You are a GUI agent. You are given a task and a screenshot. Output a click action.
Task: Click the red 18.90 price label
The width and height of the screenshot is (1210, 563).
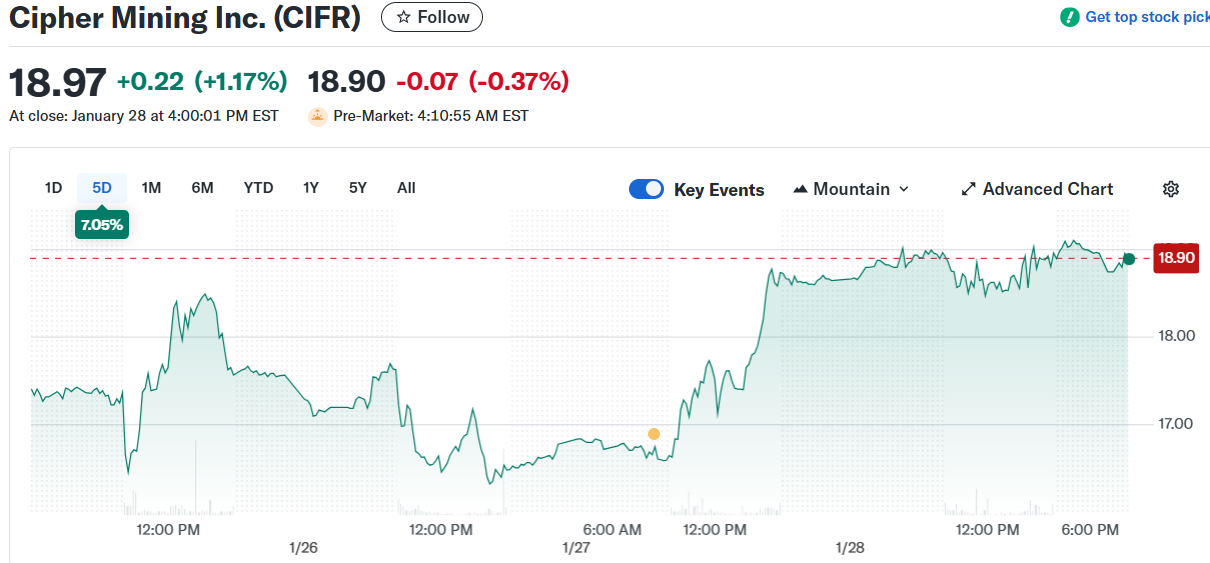[1175, 258]
